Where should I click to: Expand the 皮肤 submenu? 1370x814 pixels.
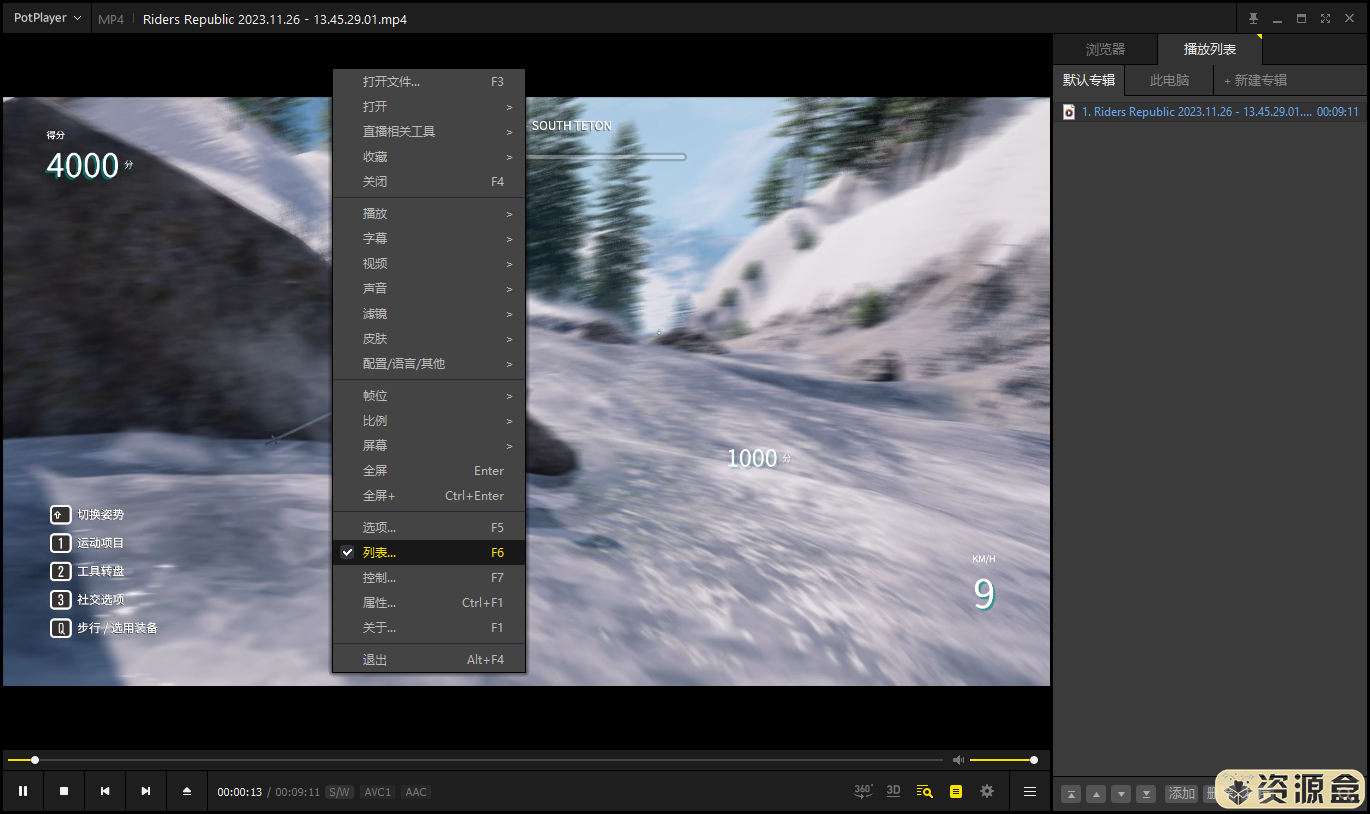point(429,339)
